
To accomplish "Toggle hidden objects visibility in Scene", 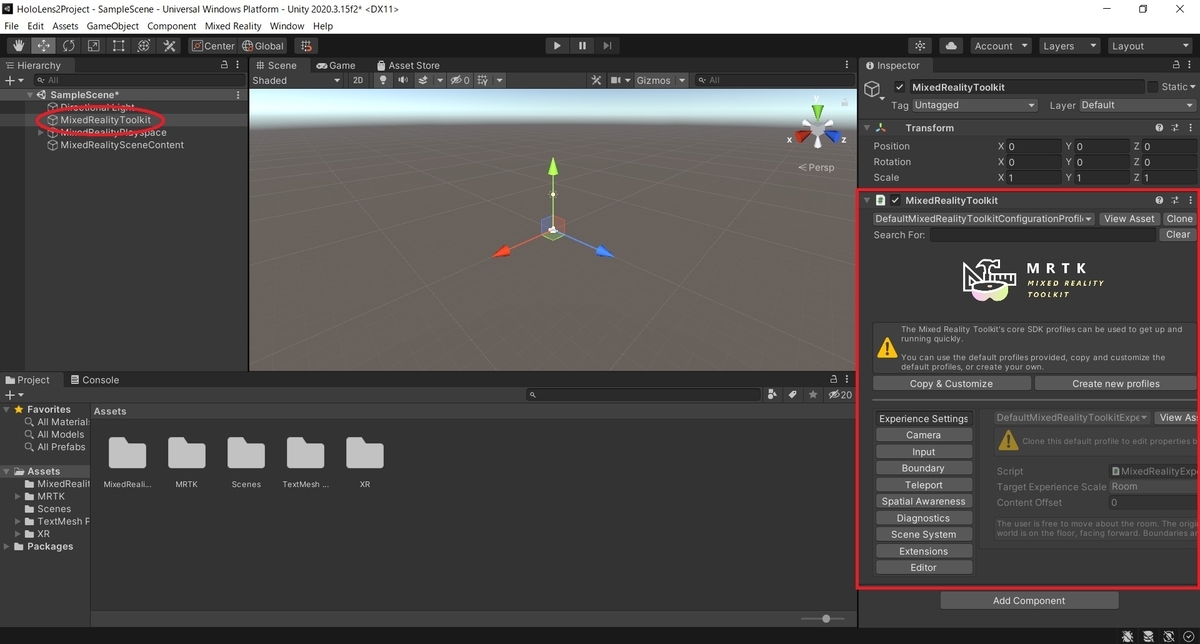I will tap(460, 80).
